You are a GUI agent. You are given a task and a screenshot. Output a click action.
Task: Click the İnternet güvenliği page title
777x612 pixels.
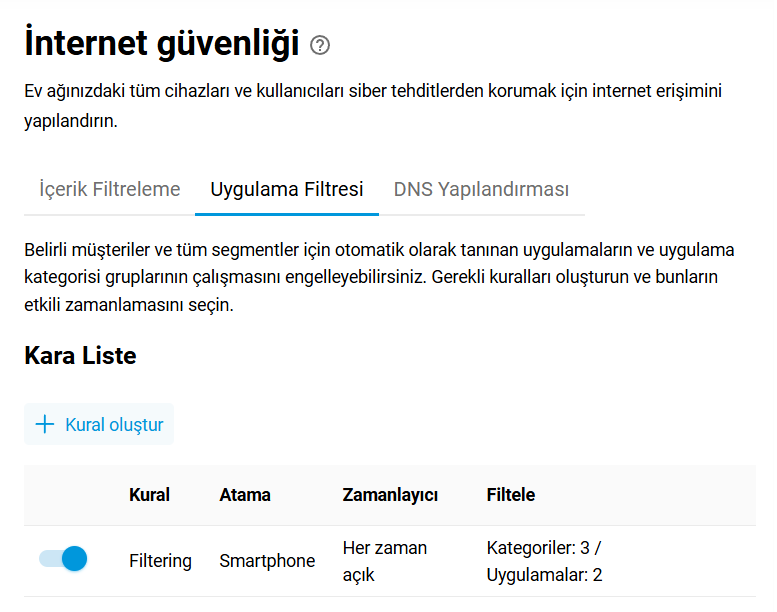(x=161, y=44)
